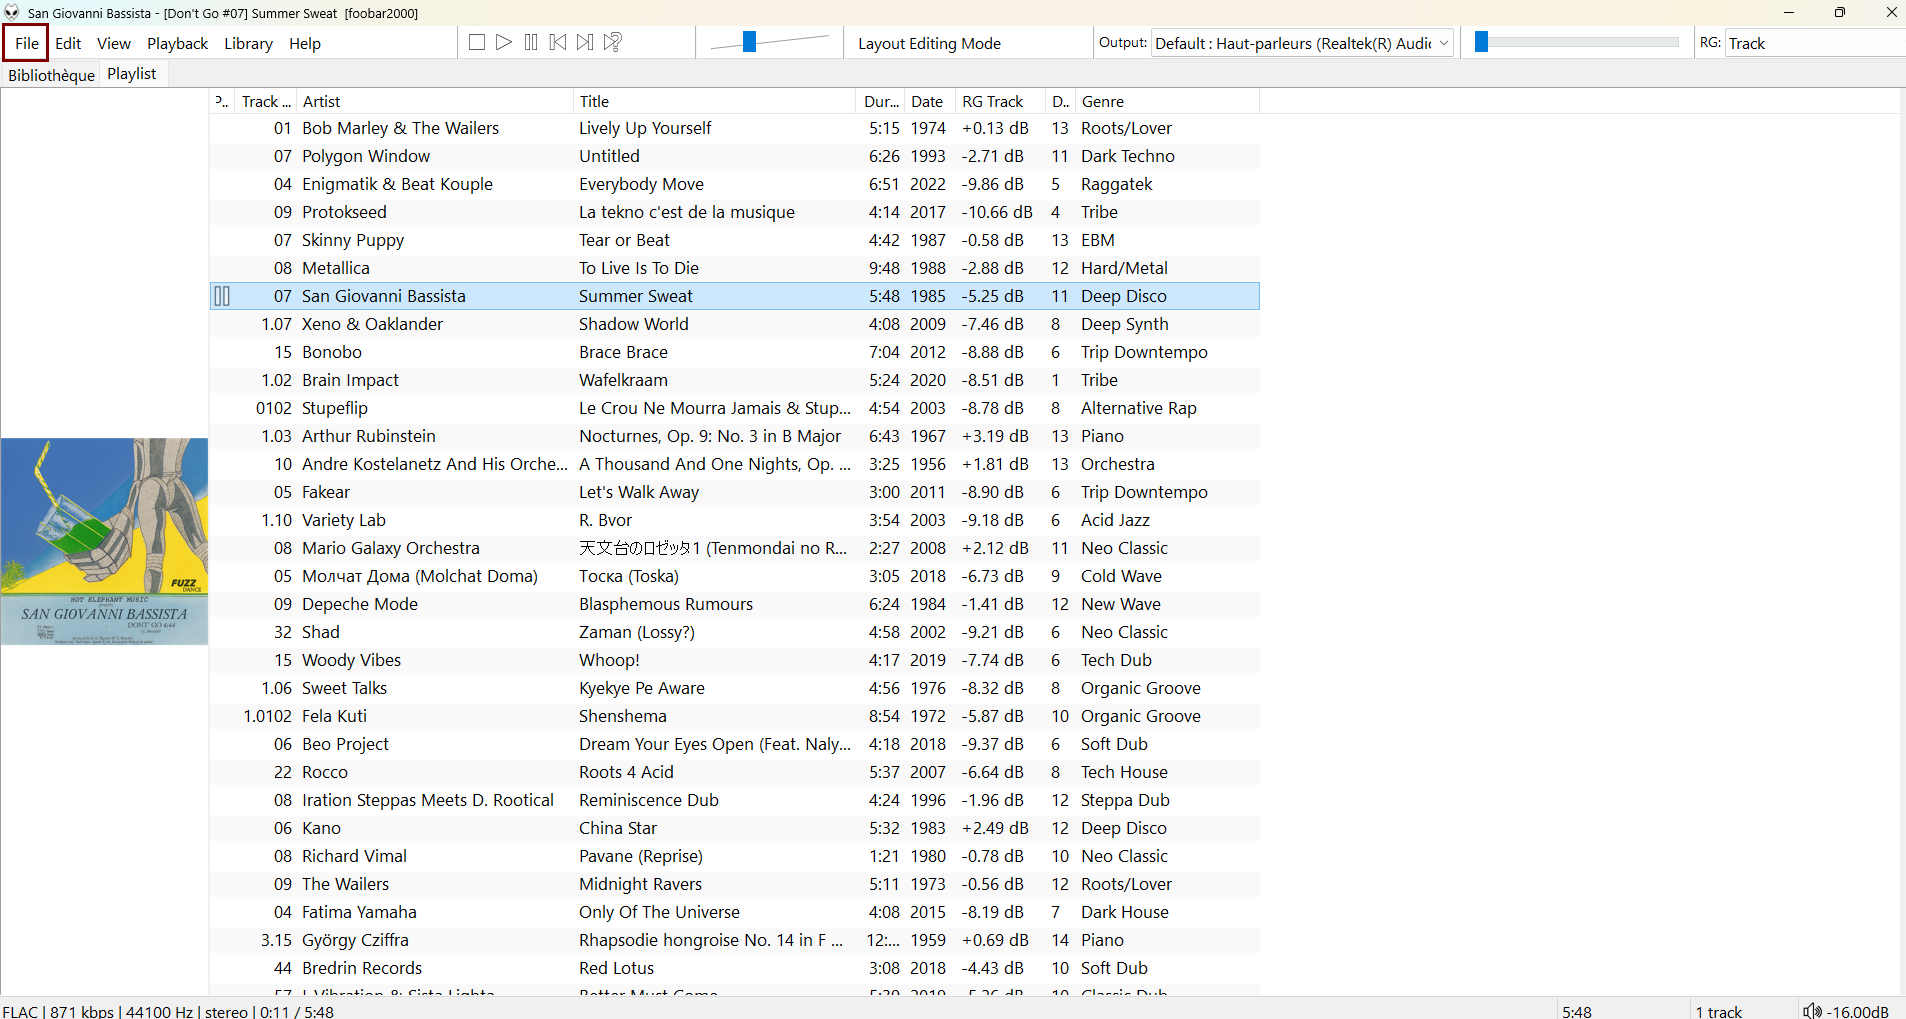Skip to previous track button

558,42
